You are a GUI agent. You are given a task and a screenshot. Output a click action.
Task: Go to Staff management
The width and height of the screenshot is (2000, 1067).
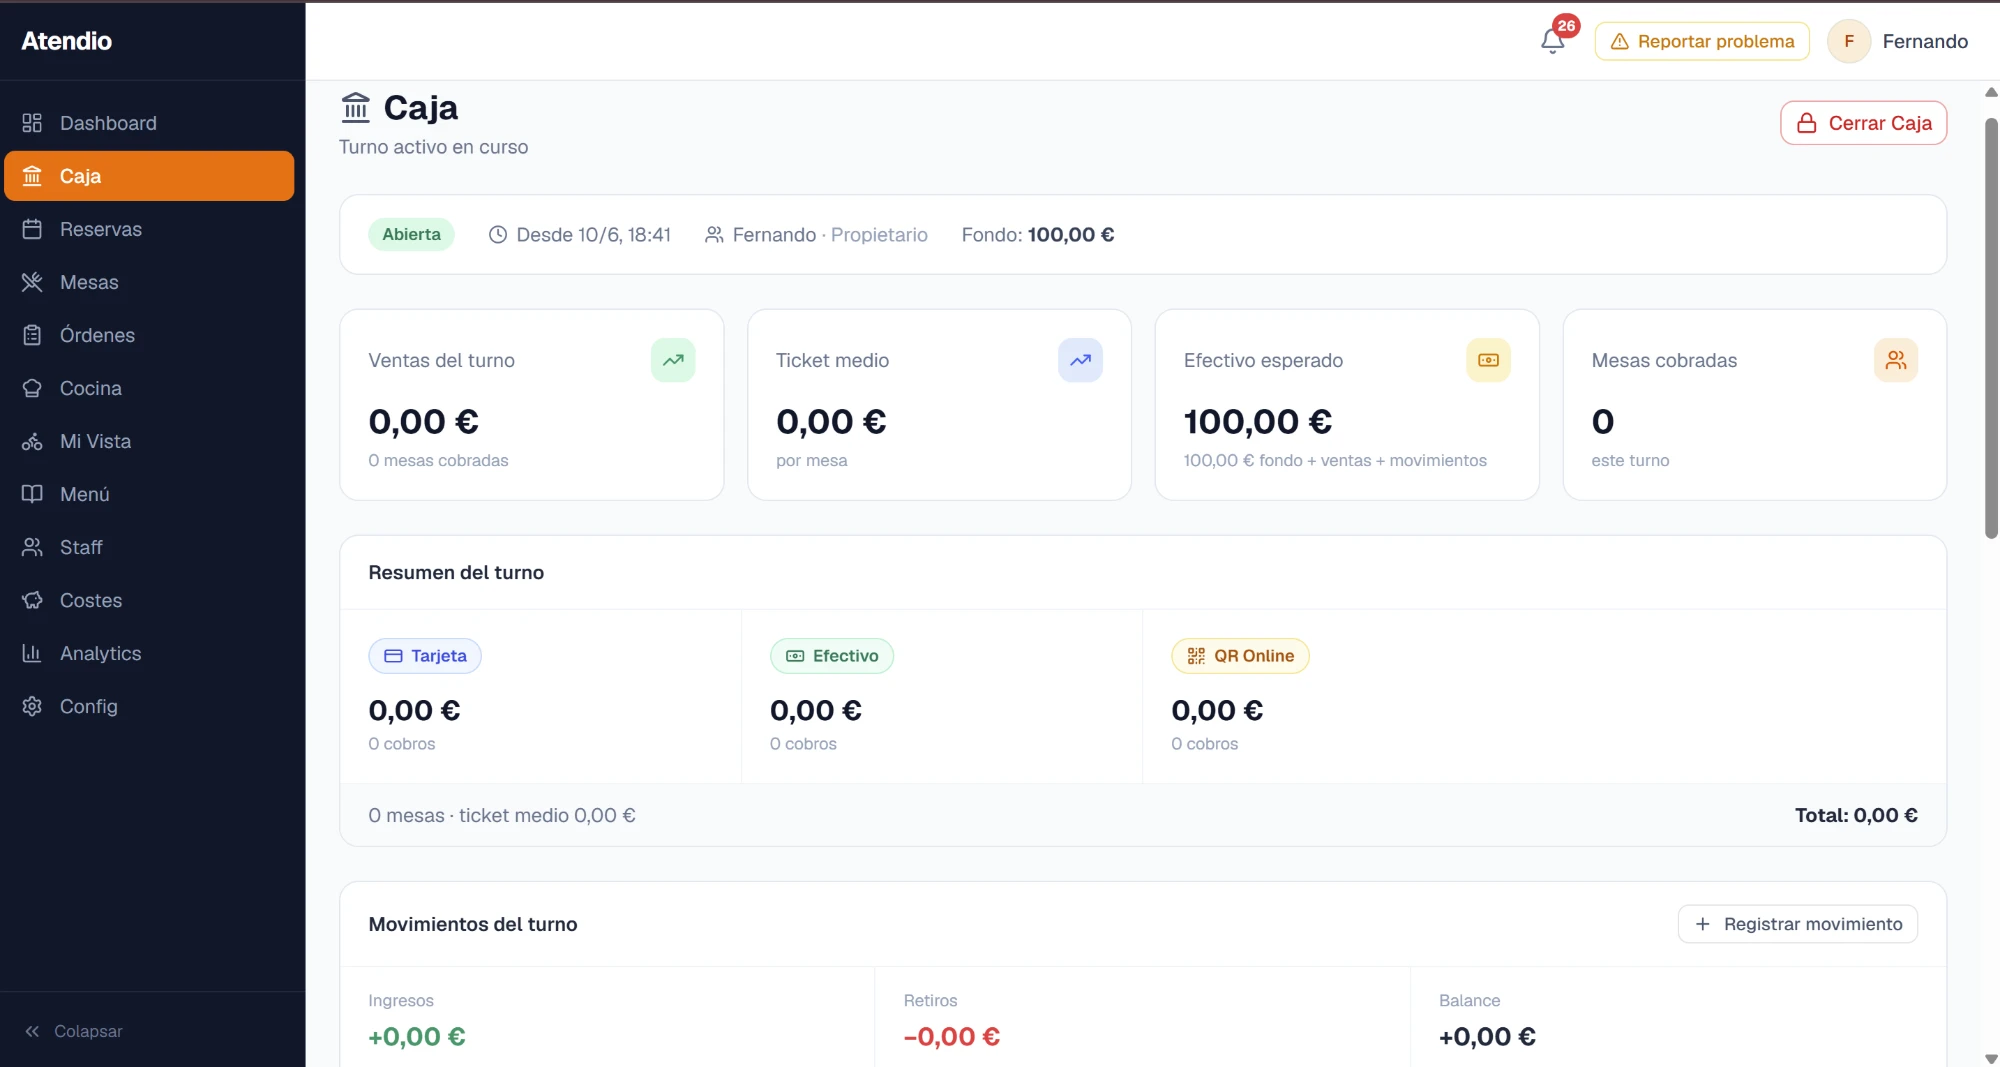point(149,547)
